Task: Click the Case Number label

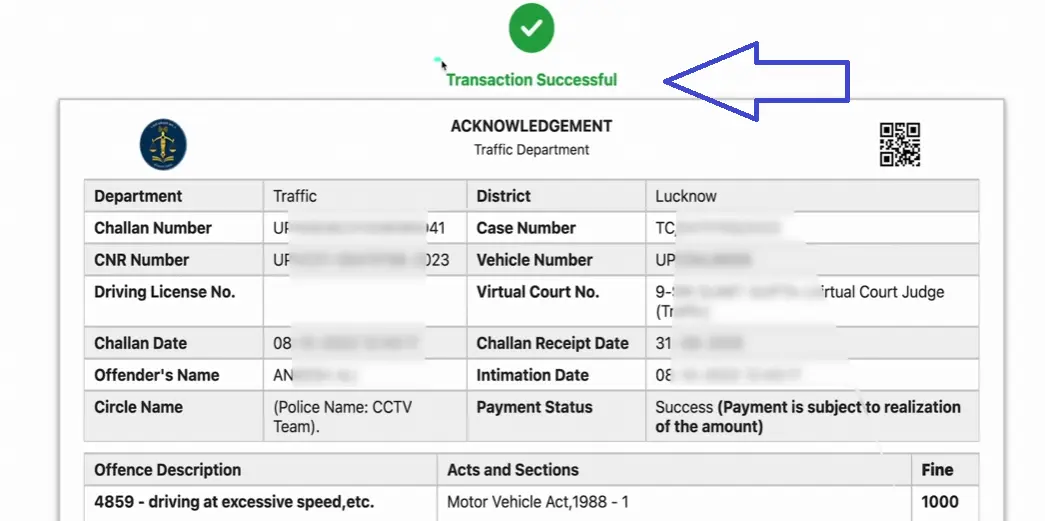Action: pos(526,228)
